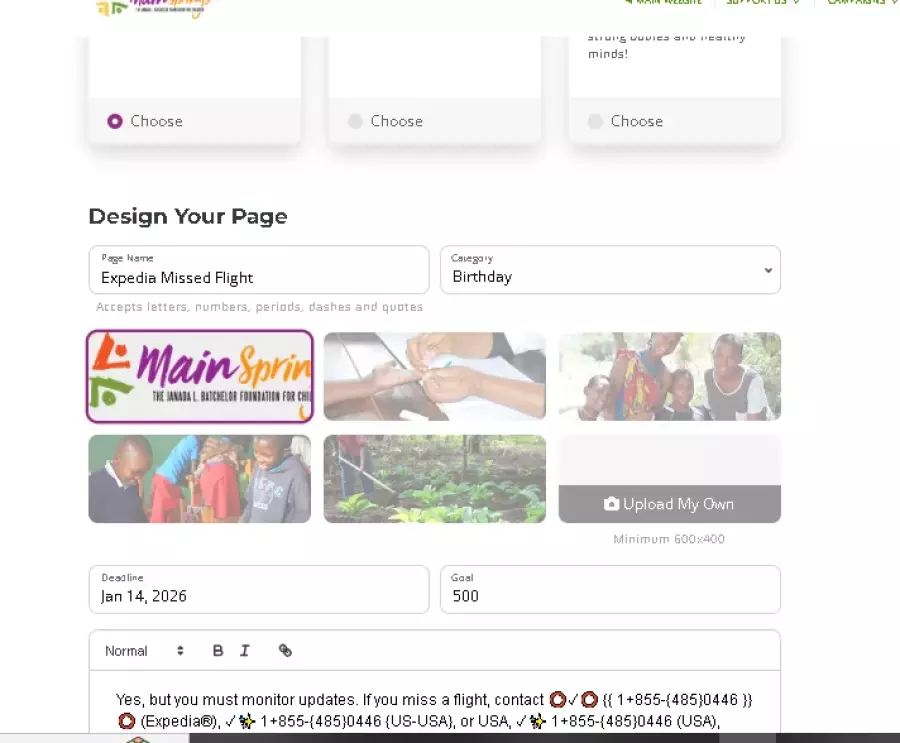Open the Main Website link in the header
Viewport: 900px width, 743px height.
[x=664, y=2]
